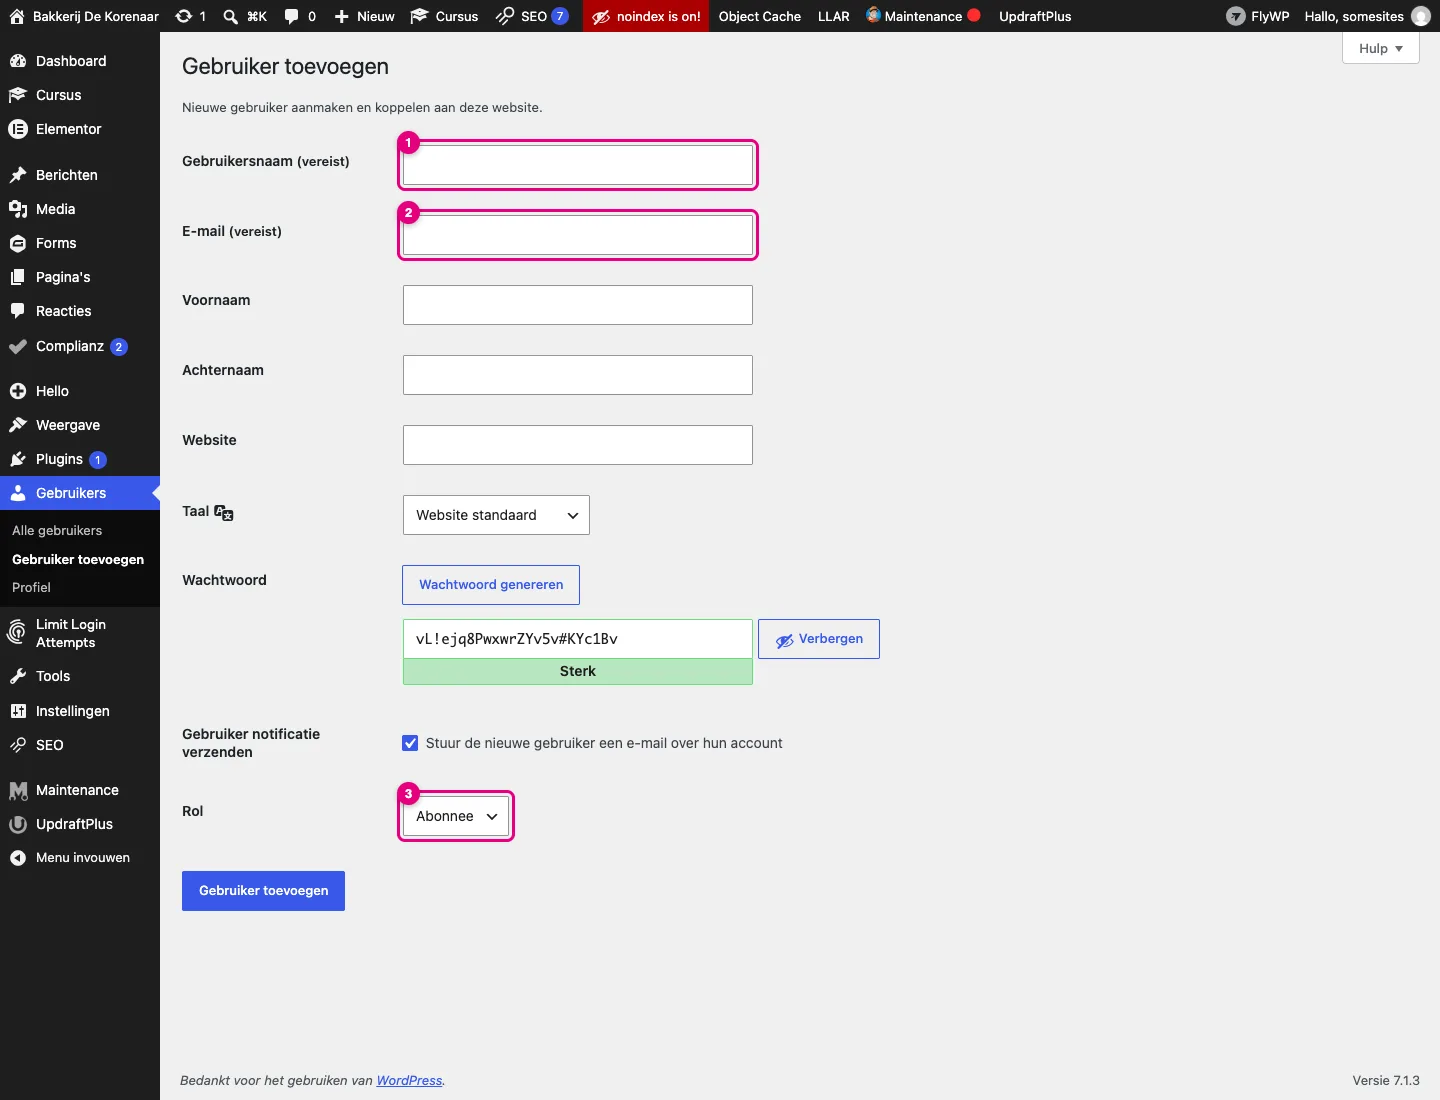This screenshot has width=1440, height=1100.
Task: Open the LLAR admin bar item
Action: pos(834,16)
